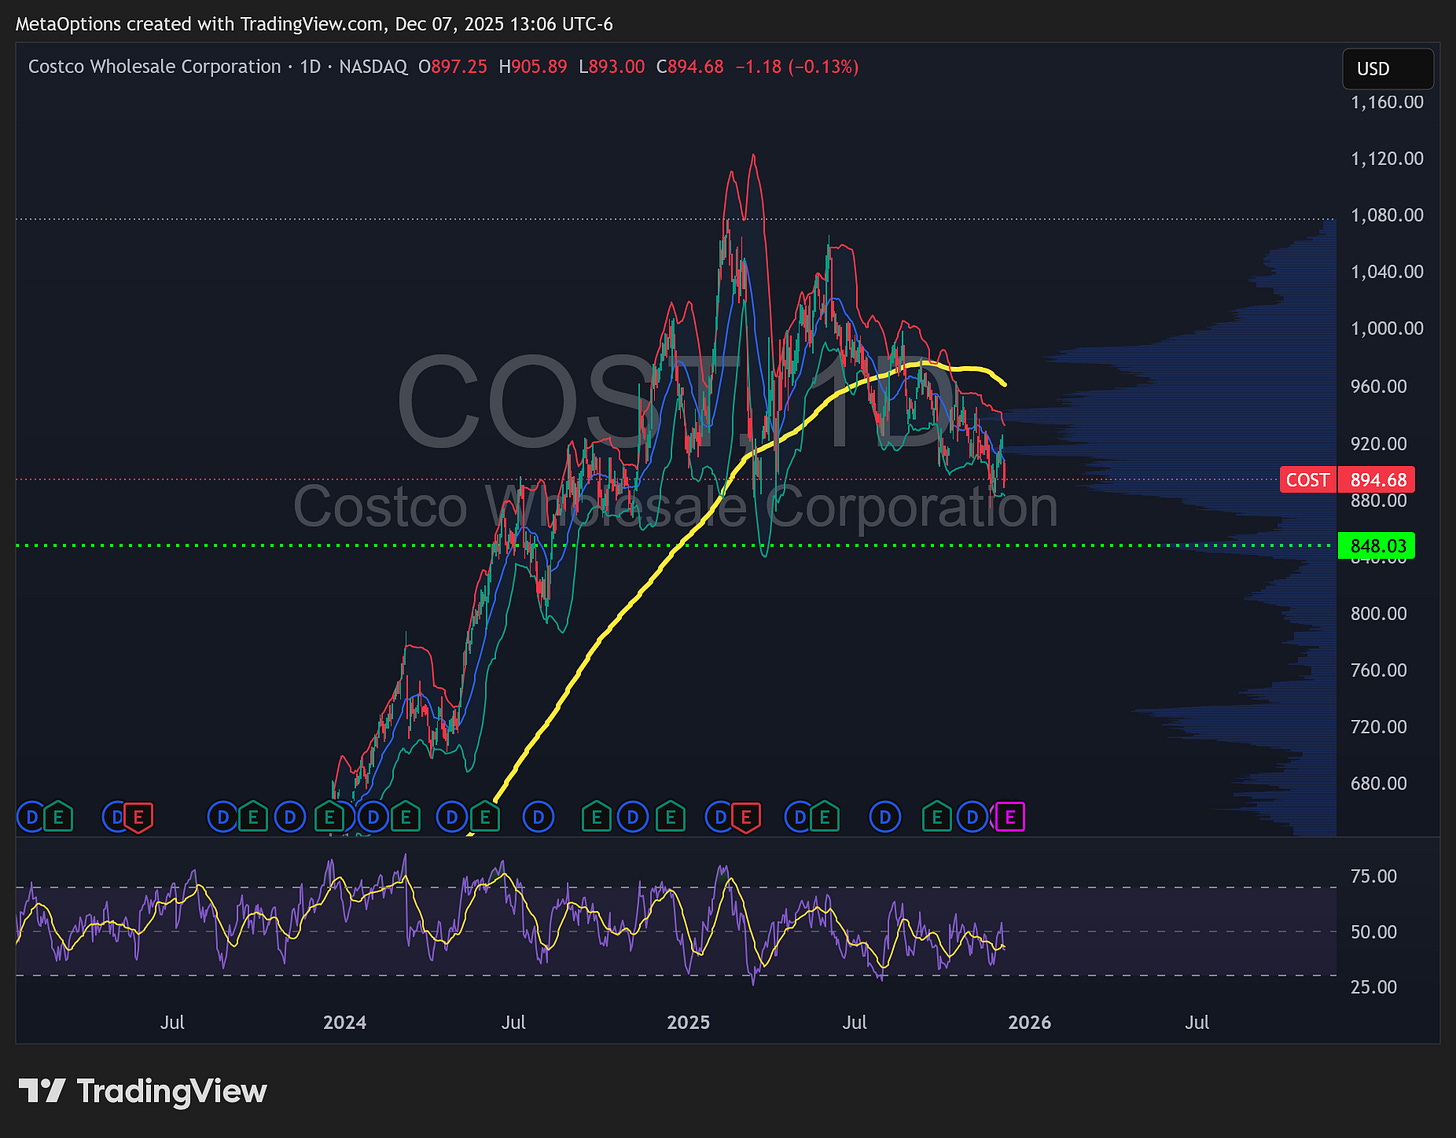
Task: Click the magenta upcoming earnings E icon
Action: pyautogui.click(x=1011, y=817)
